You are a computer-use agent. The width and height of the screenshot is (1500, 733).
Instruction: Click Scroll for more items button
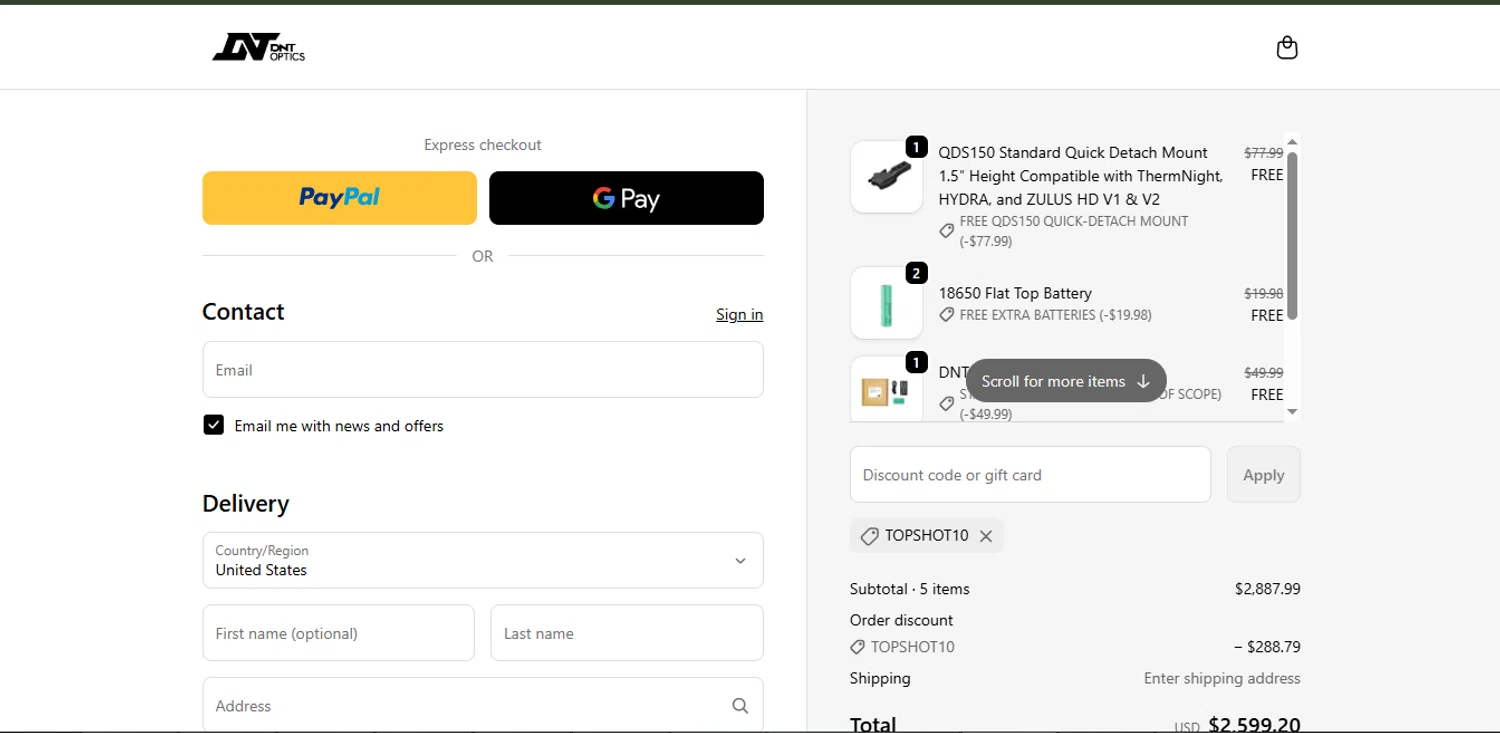[x=1066, y=381]
